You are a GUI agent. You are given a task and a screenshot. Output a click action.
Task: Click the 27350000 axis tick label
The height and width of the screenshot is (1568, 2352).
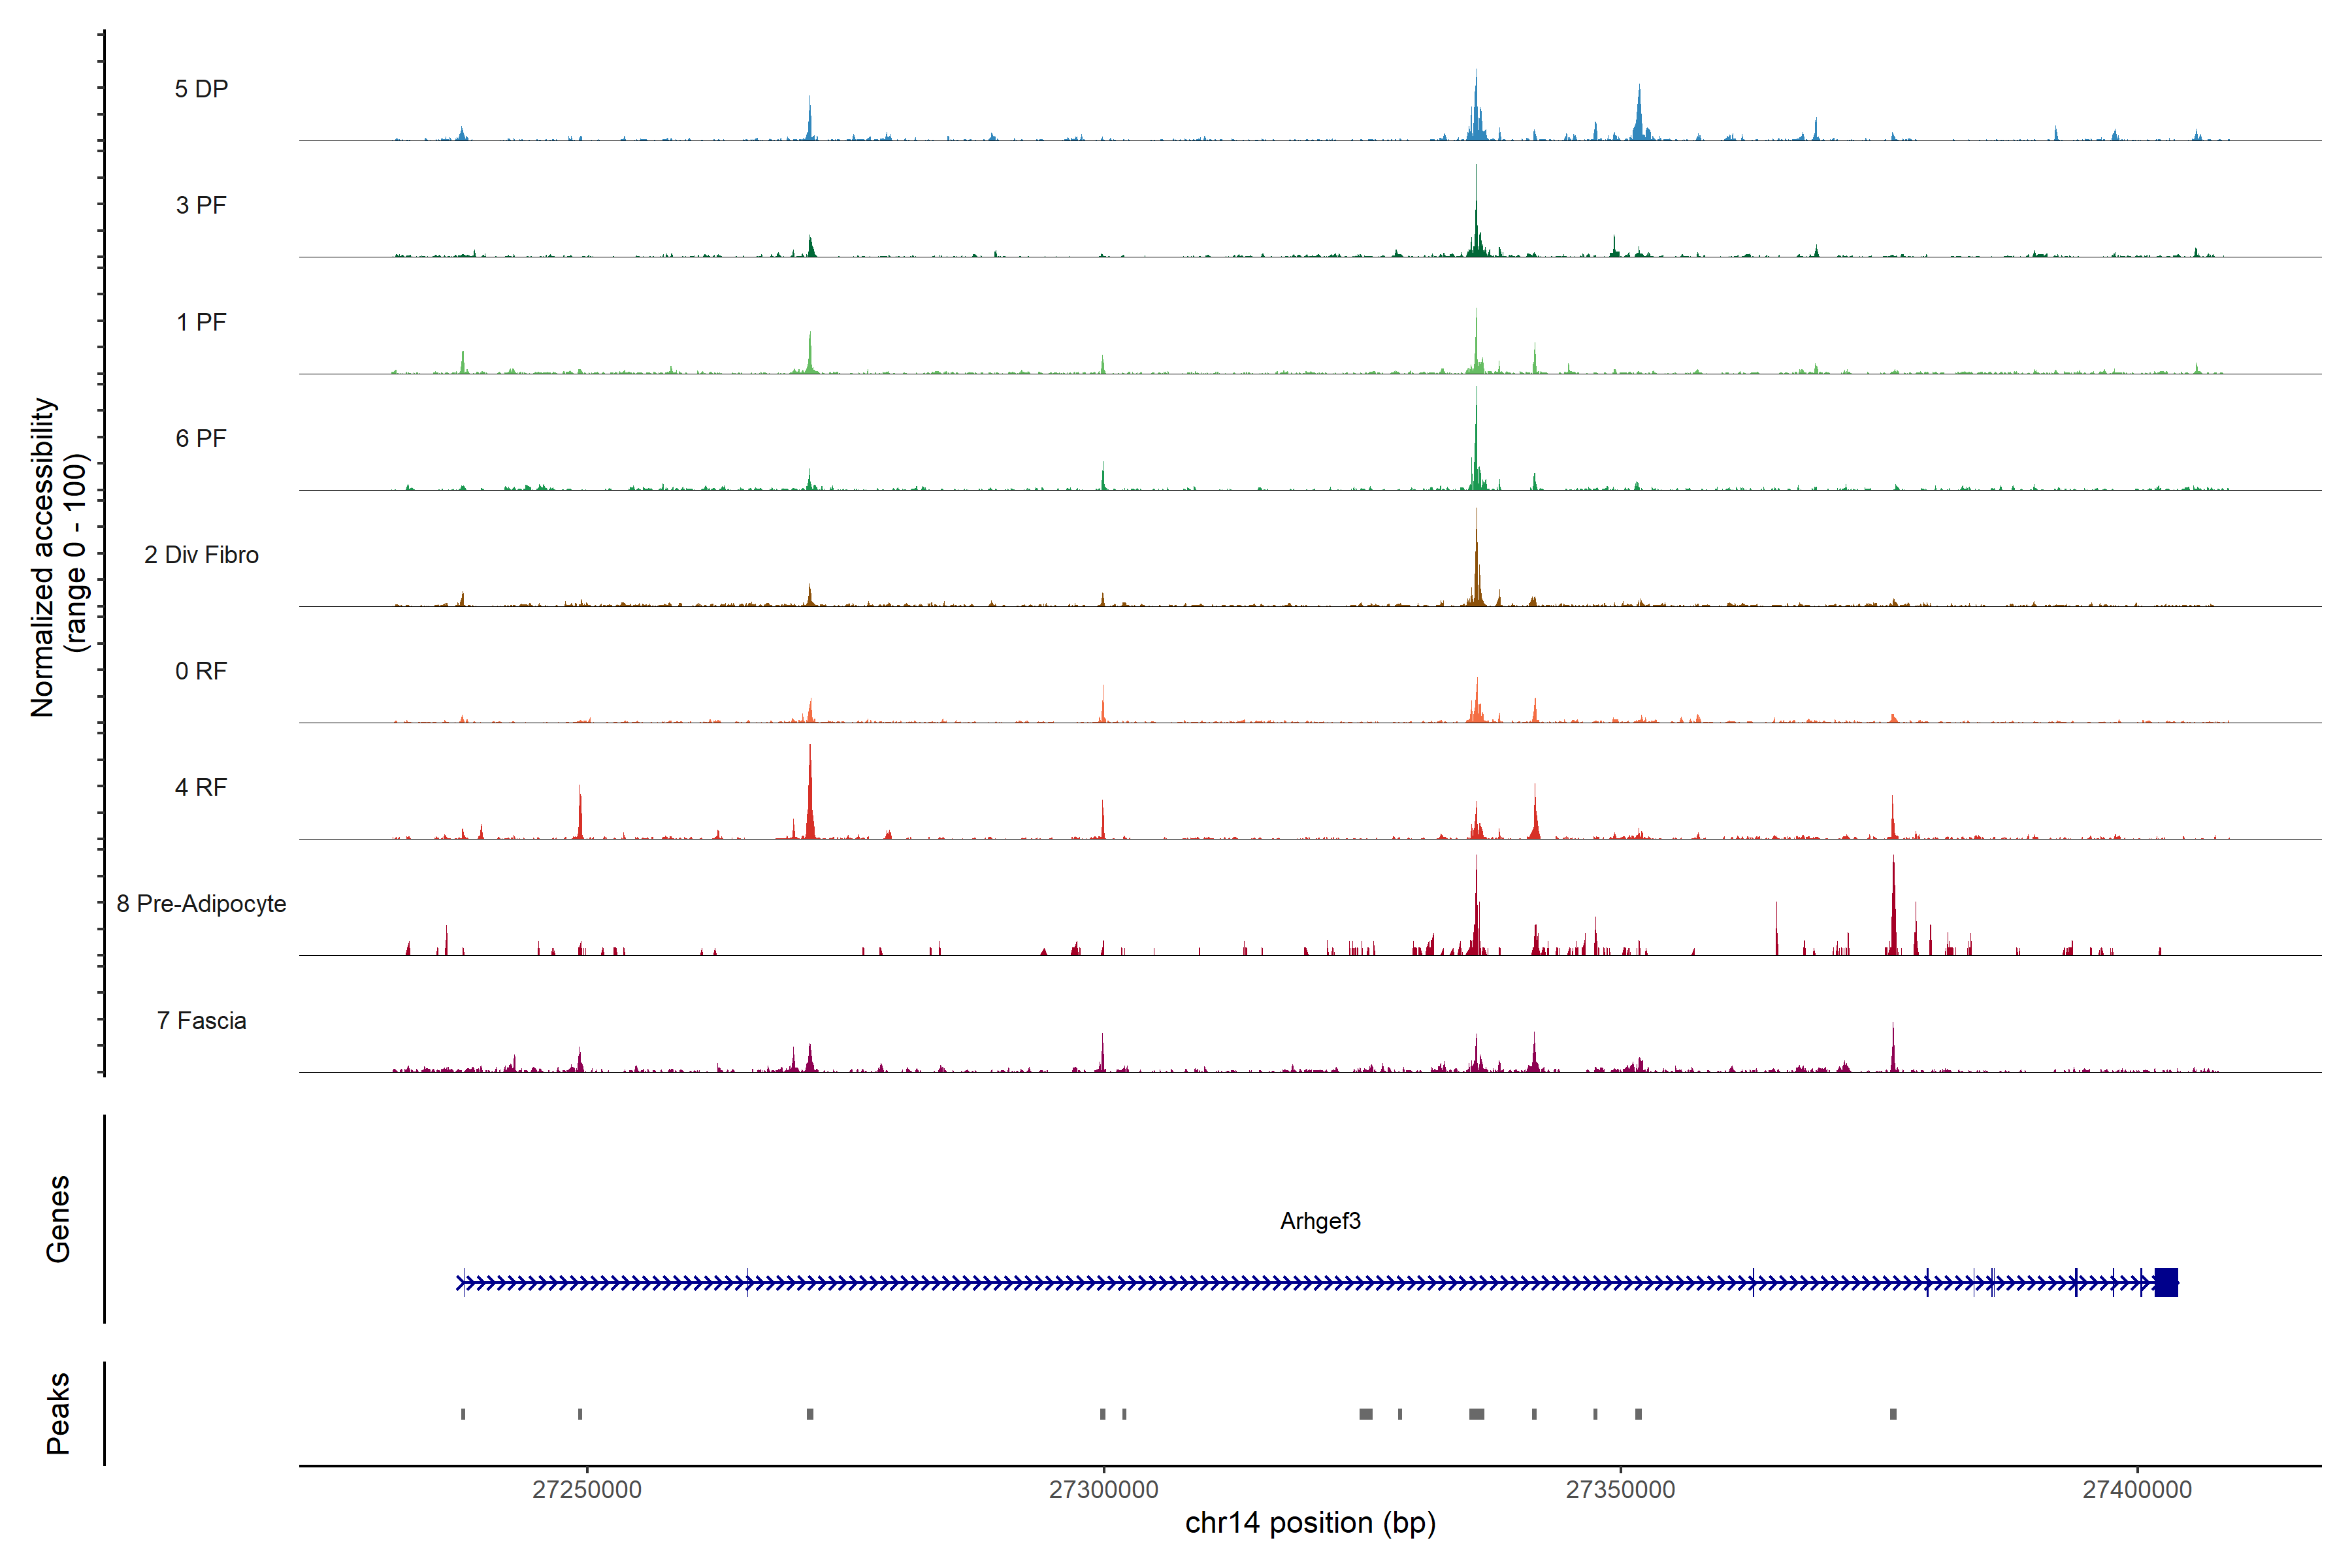point(1620,1490)
